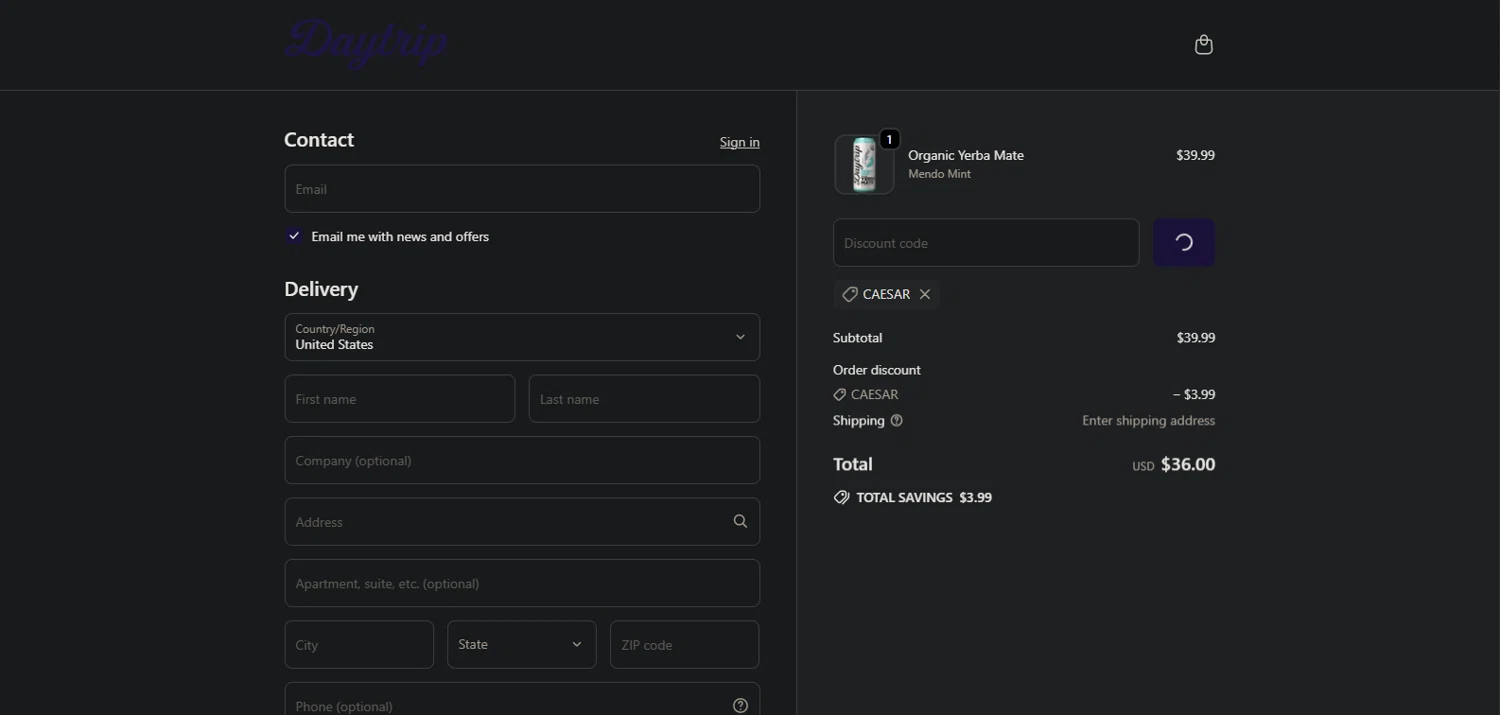Viewport: 1500px width, 715px height.
Task: Focus the Phone (optional) field
Action: (x=522, y=700)
